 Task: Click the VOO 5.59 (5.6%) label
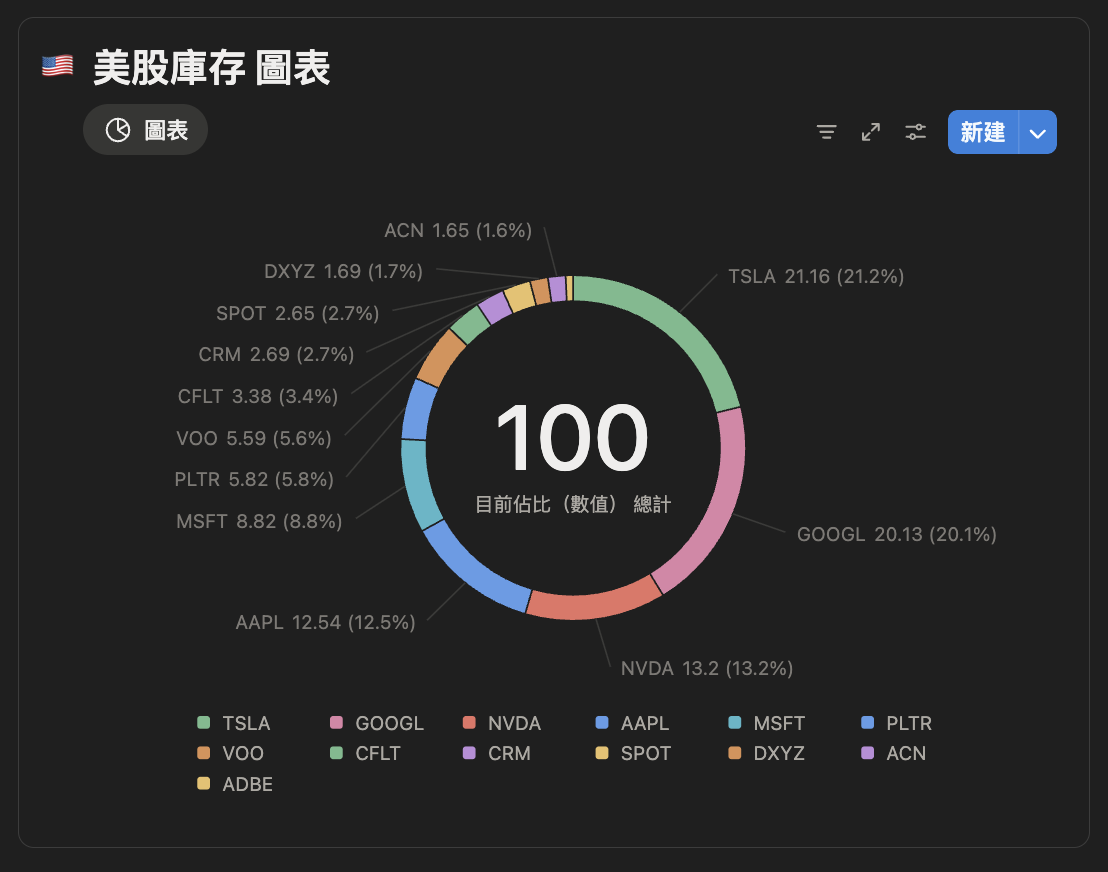254,438
